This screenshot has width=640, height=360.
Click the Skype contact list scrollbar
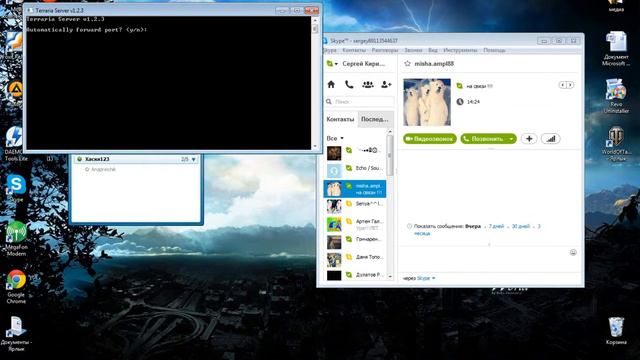390,157
